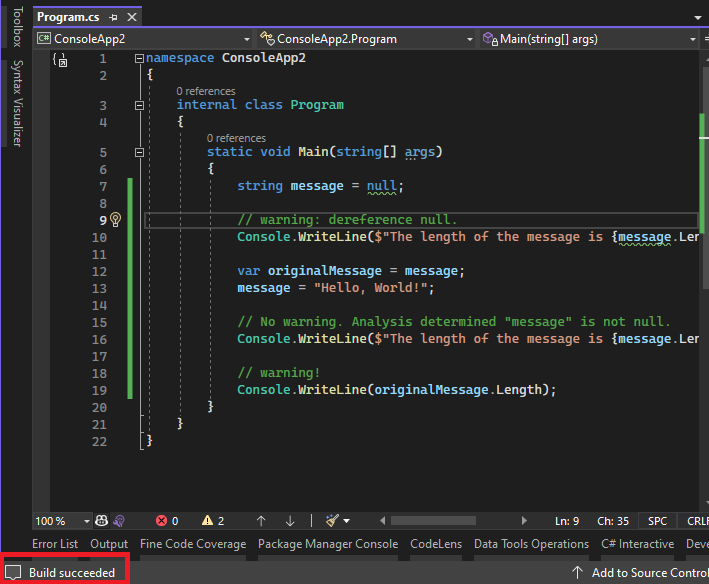Collapse the Program class block

(139, 105)
